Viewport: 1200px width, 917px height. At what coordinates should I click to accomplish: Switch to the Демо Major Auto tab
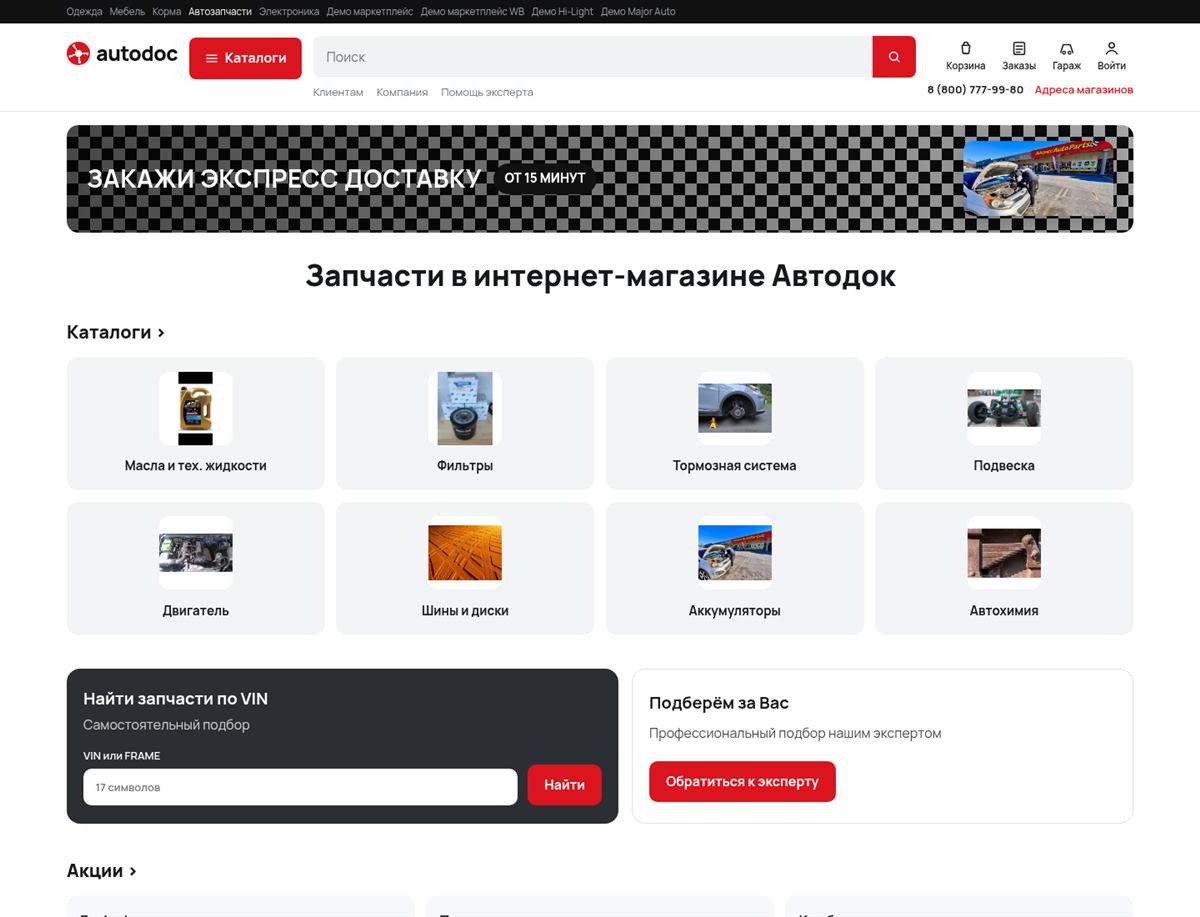638,12
